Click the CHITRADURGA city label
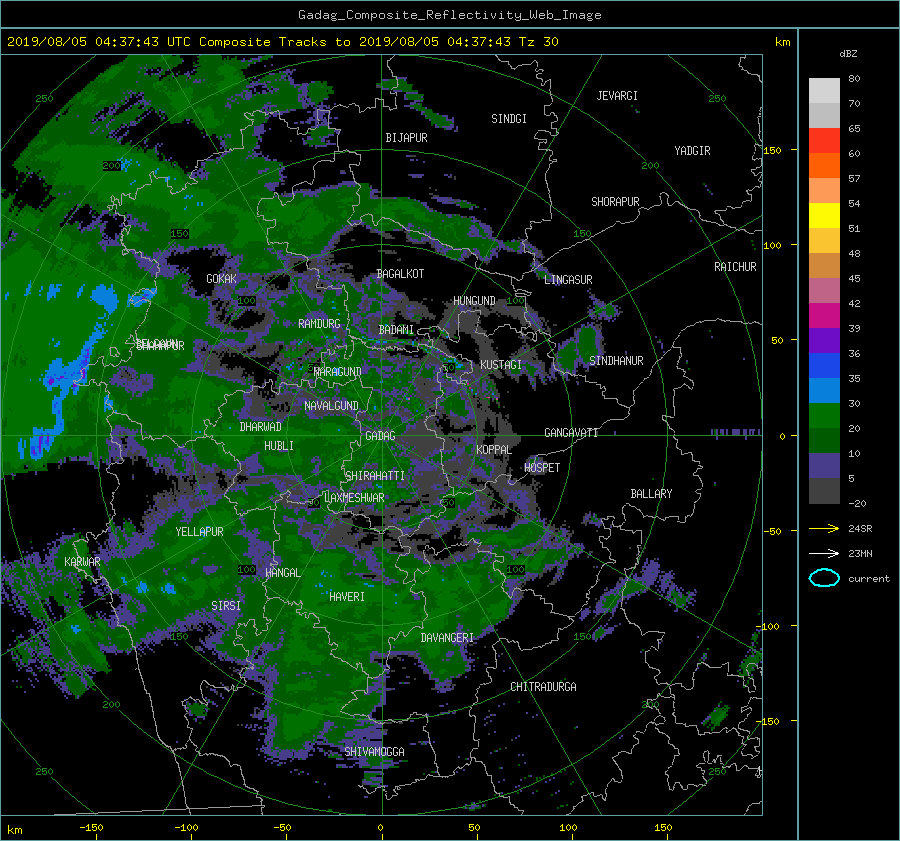The image size is (900, 841). click(544, 687)
